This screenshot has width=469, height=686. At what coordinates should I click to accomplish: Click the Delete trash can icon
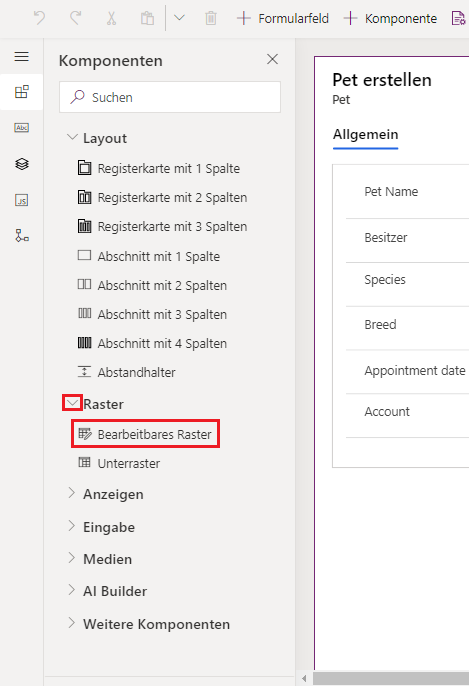click(211, 18)
